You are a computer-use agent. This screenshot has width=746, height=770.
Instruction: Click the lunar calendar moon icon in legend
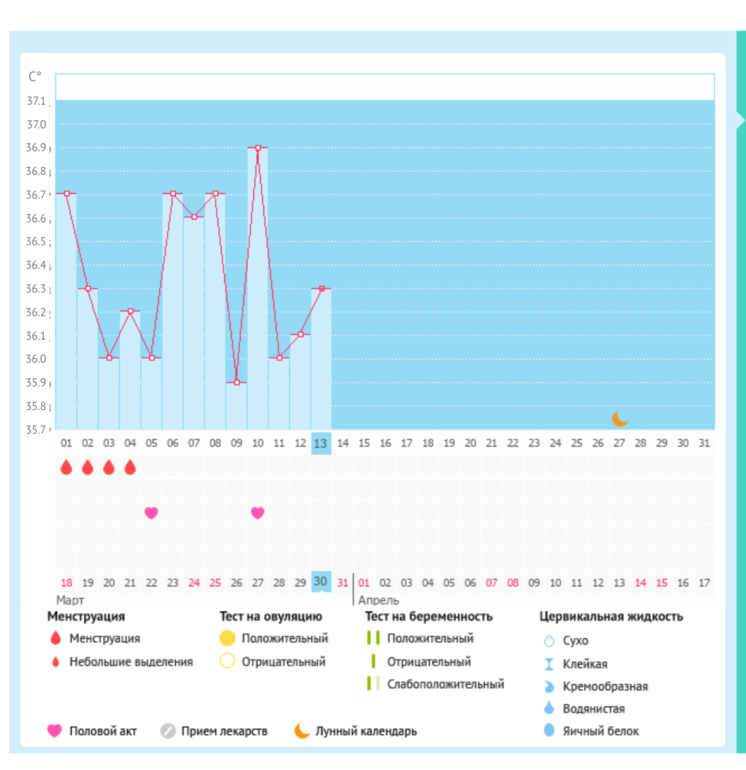coord(301,731)
